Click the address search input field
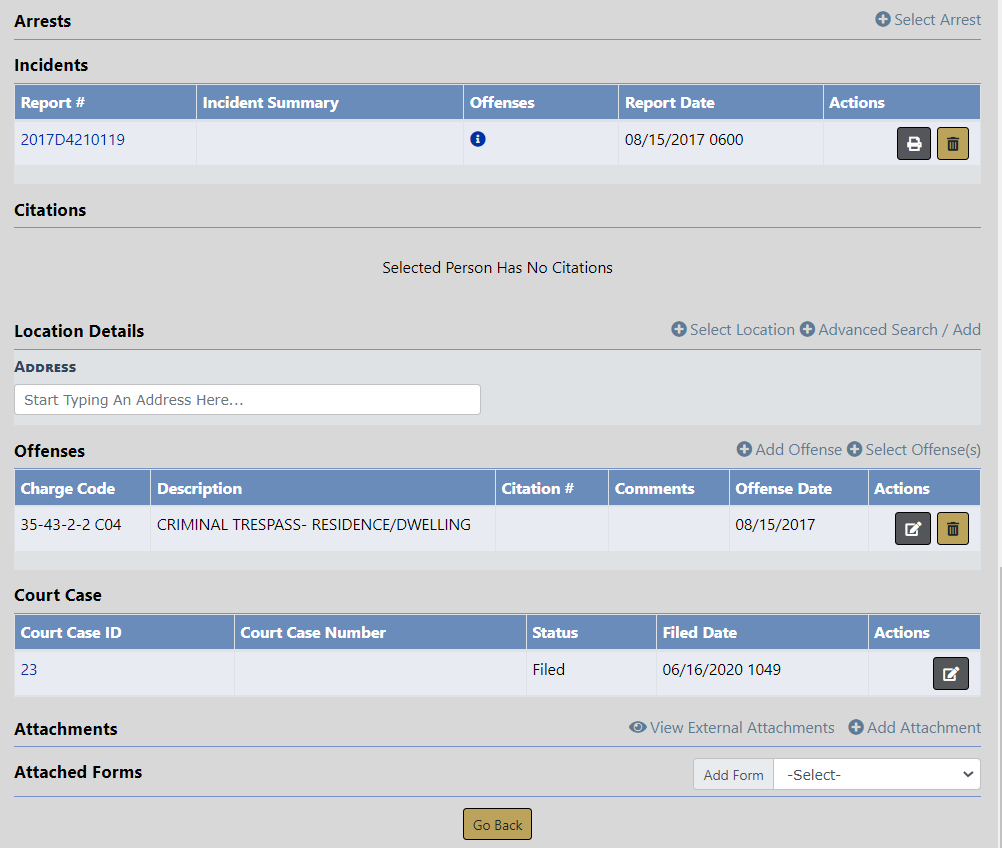 point(247,400)
